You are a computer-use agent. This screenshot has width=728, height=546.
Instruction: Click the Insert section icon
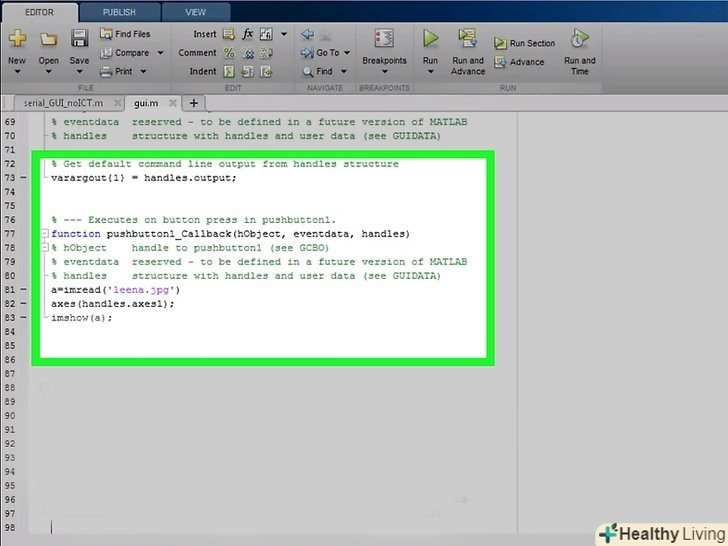(229, 34)
